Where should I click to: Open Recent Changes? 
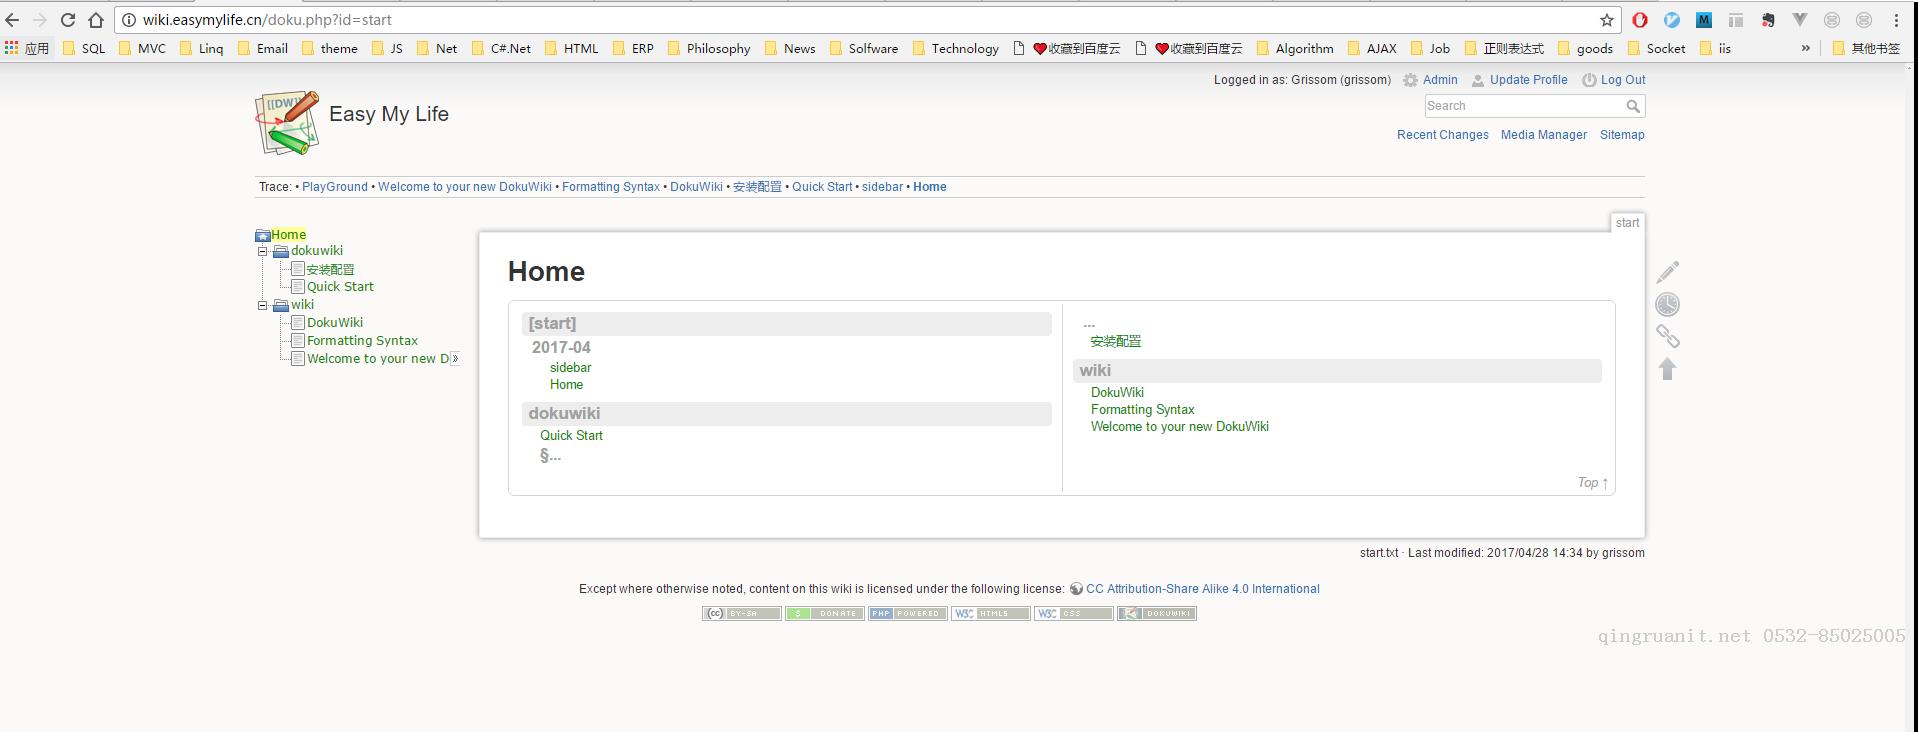coord(1443,135)
